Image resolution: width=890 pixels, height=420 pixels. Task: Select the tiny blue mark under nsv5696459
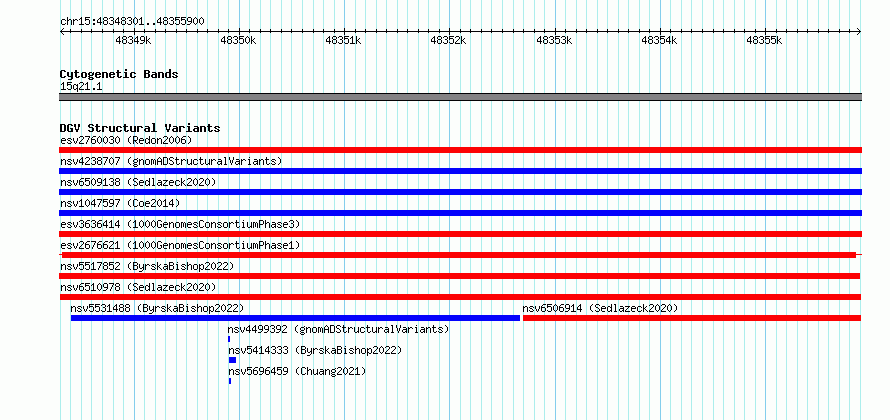tap(230, 381)
